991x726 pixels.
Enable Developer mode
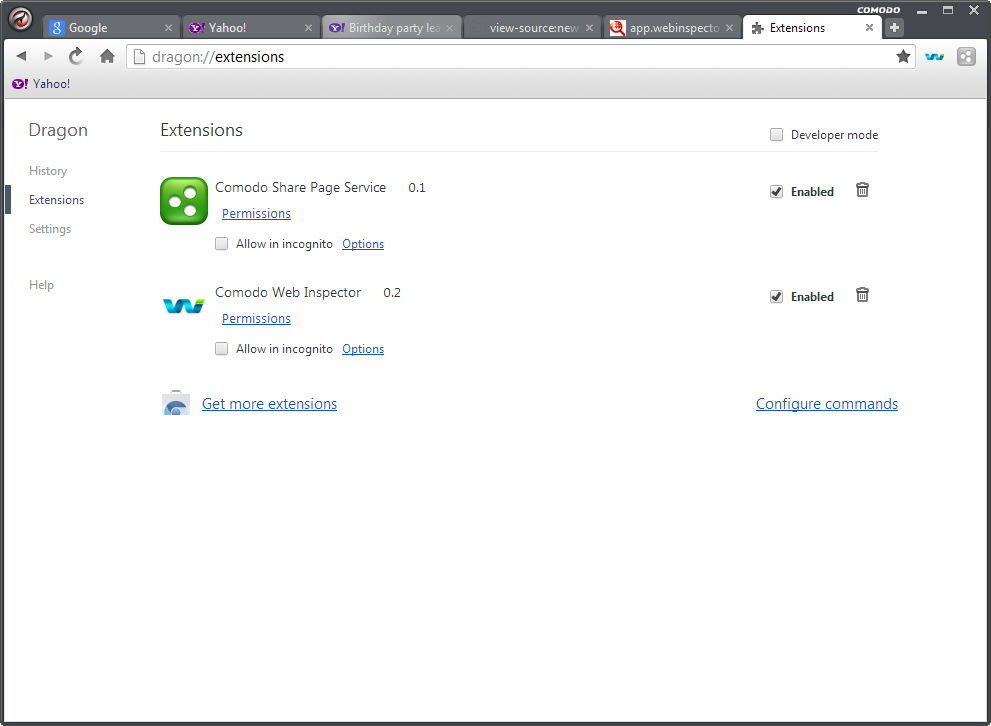[776, 134]
